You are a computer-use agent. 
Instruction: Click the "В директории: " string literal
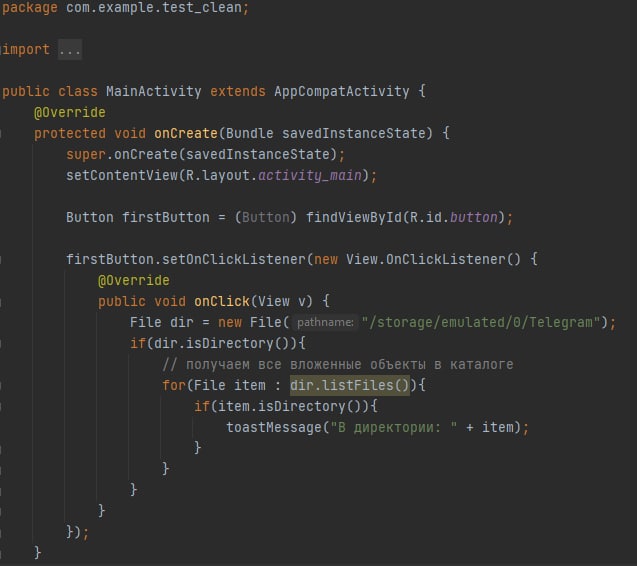(x=394, y=427)
